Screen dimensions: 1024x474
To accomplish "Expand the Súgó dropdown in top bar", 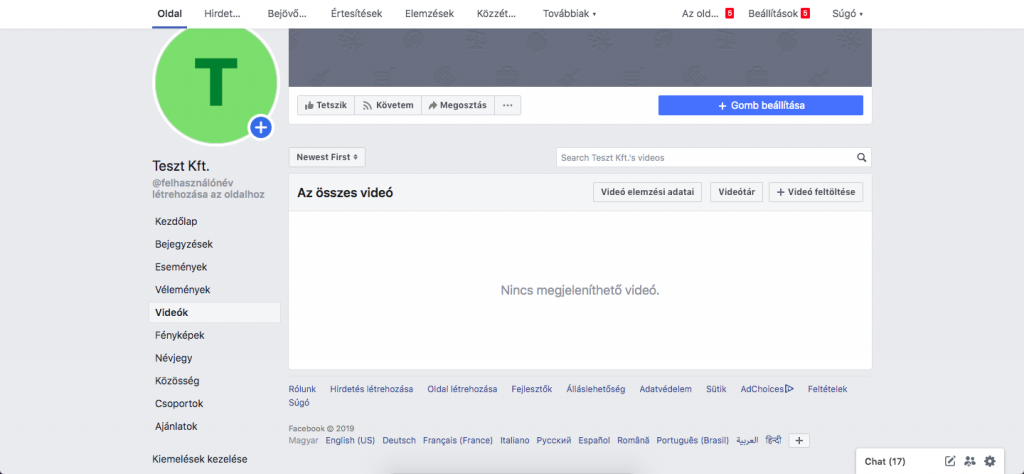I will tap(847, 14).
